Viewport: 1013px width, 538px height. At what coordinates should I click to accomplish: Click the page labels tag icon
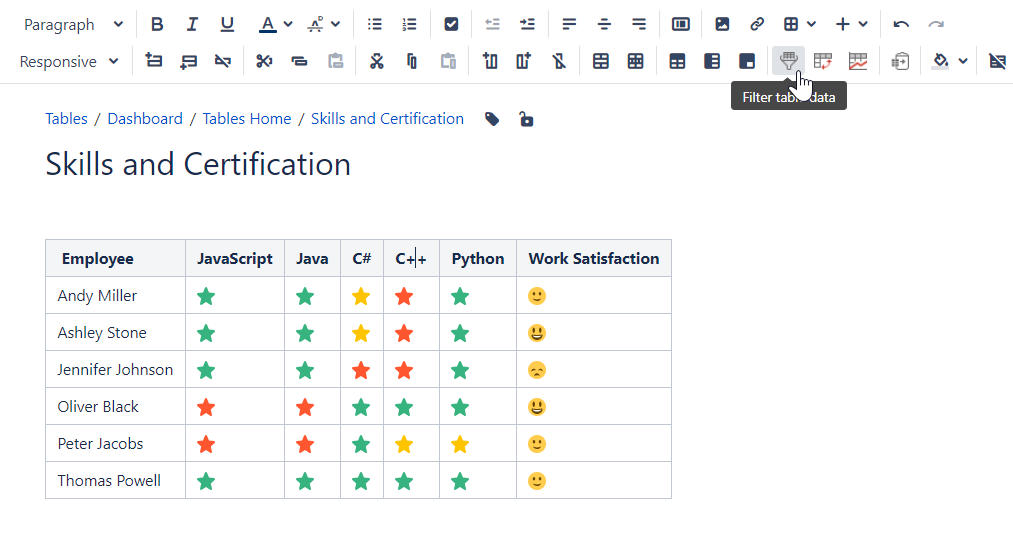[492, 119]
